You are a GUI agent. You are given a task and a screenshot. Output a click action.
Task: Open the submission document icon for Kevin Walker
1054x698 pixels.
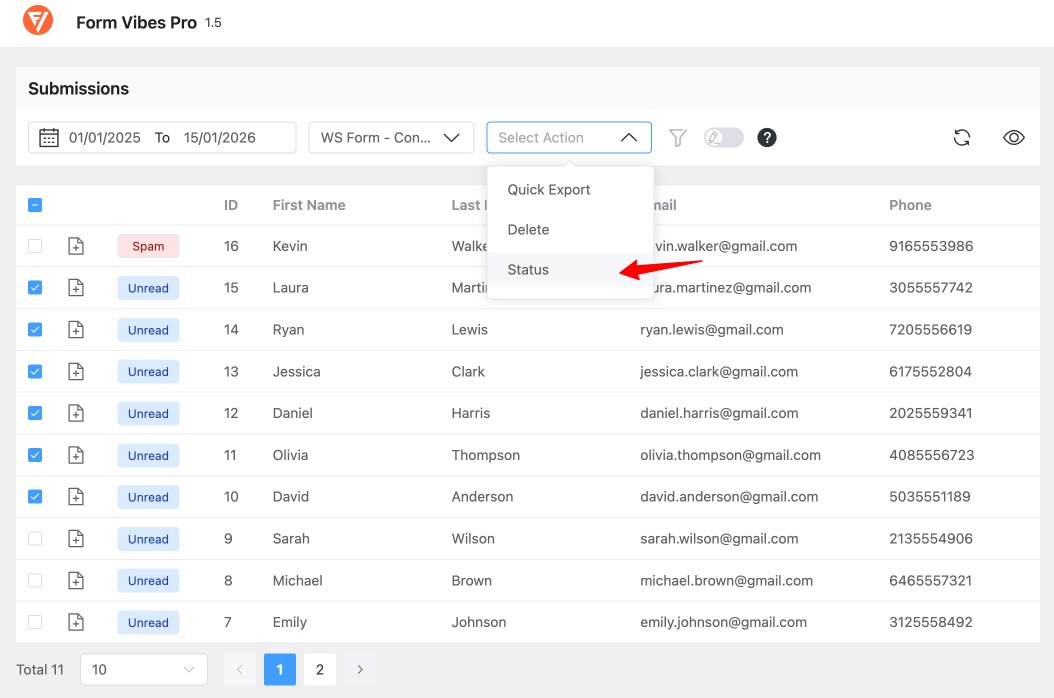point(76,245)
